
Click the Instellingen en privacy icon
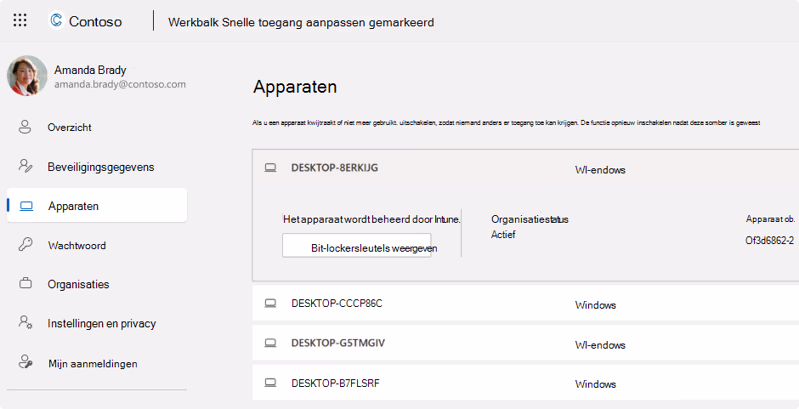tap(26, 323)
